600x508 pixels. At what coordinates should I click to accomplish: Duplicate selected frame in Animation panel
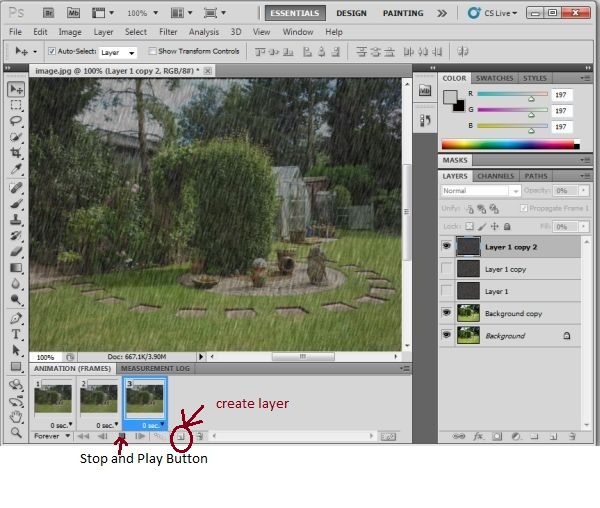tap(181, 436)
